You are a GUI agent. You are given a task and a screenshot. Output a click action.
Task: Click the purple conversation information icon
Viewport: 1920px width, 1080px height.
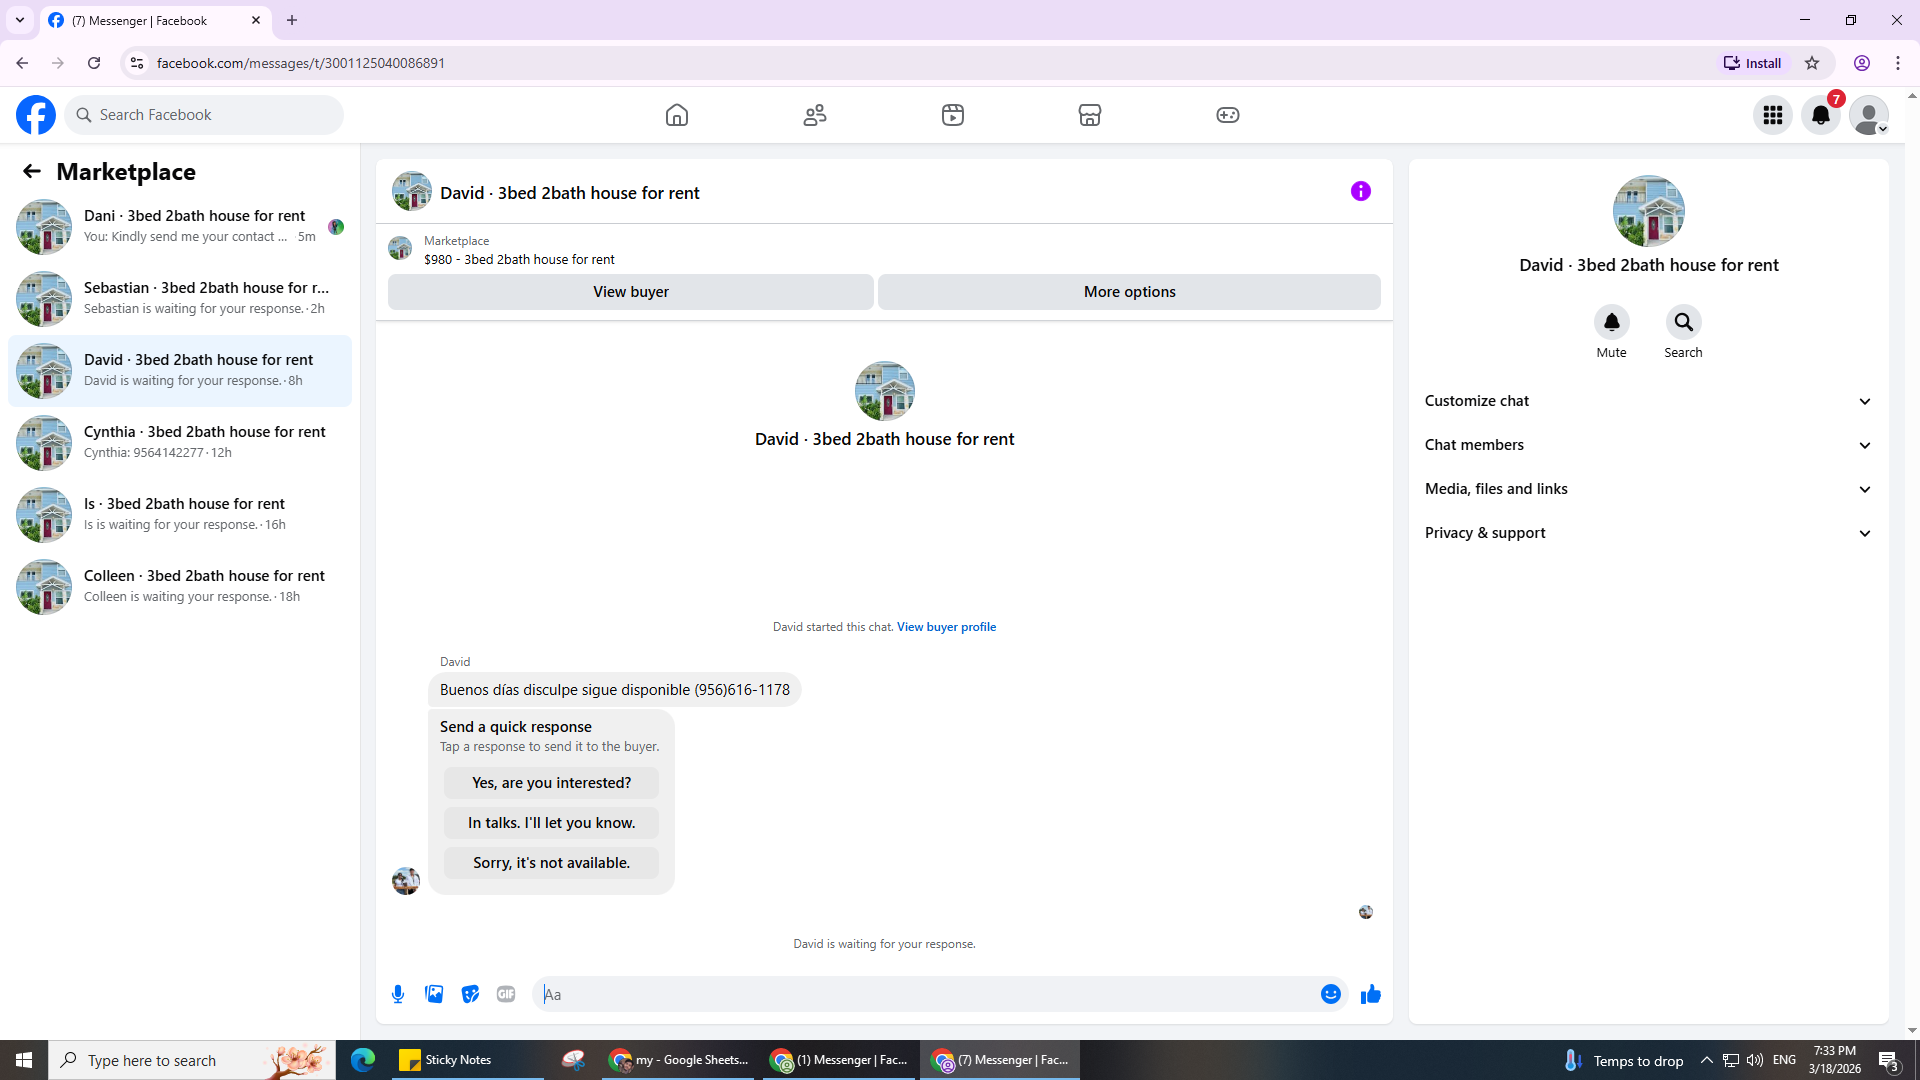(1360, 191)
